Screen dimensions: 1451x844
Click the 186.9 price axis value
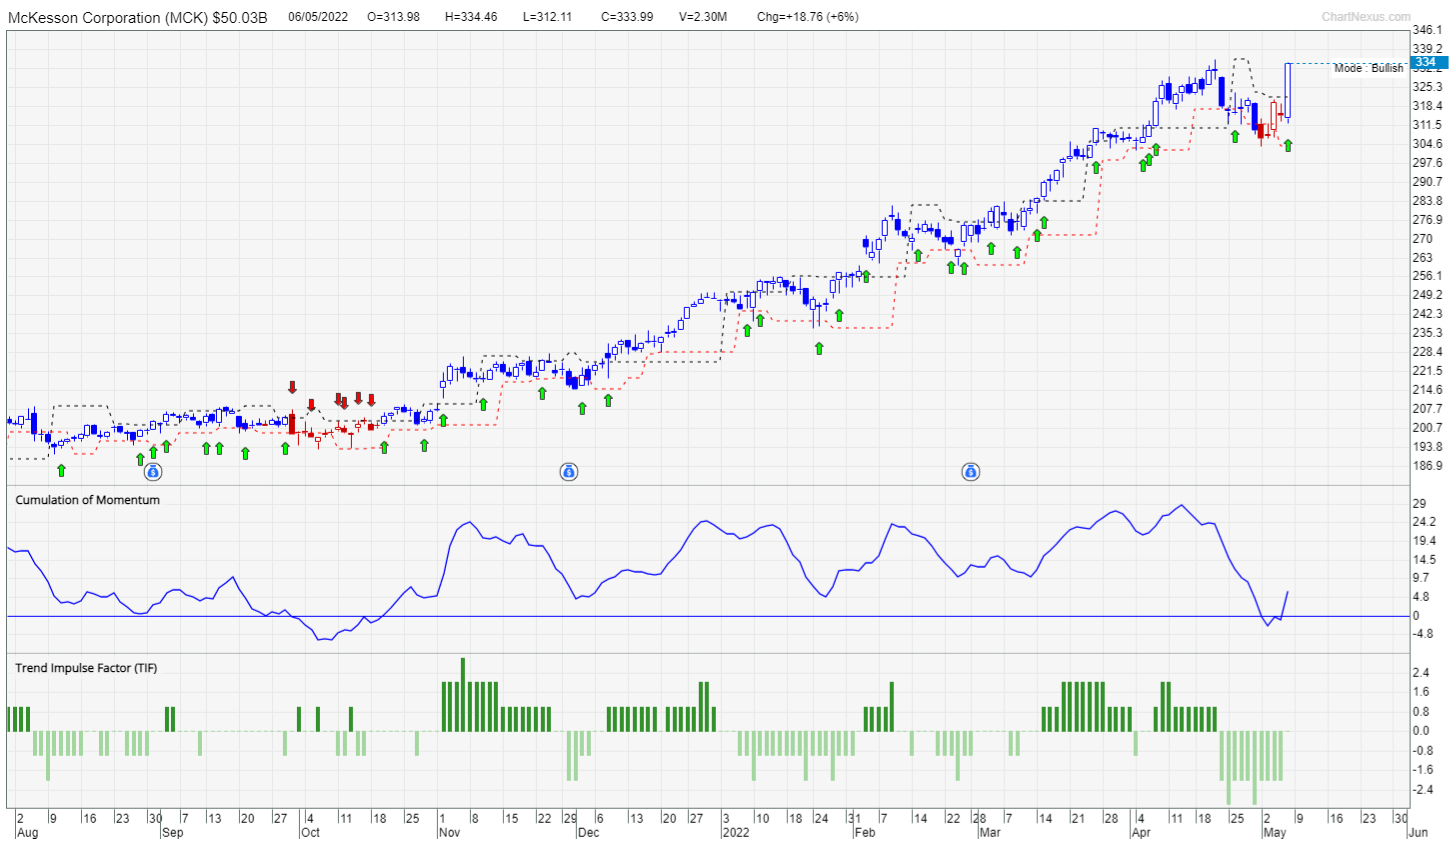click(1427, 466)
